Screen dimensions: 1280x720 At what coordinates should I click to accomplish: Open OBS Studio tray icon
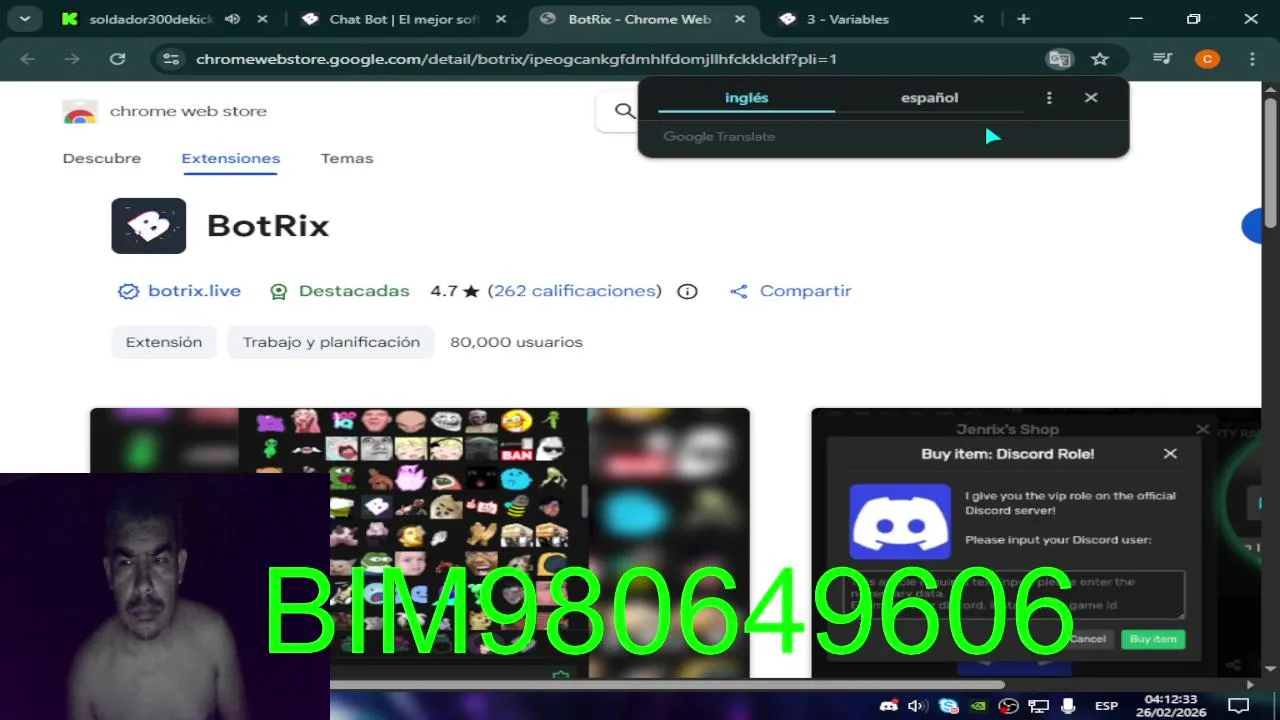point(1009,706)
